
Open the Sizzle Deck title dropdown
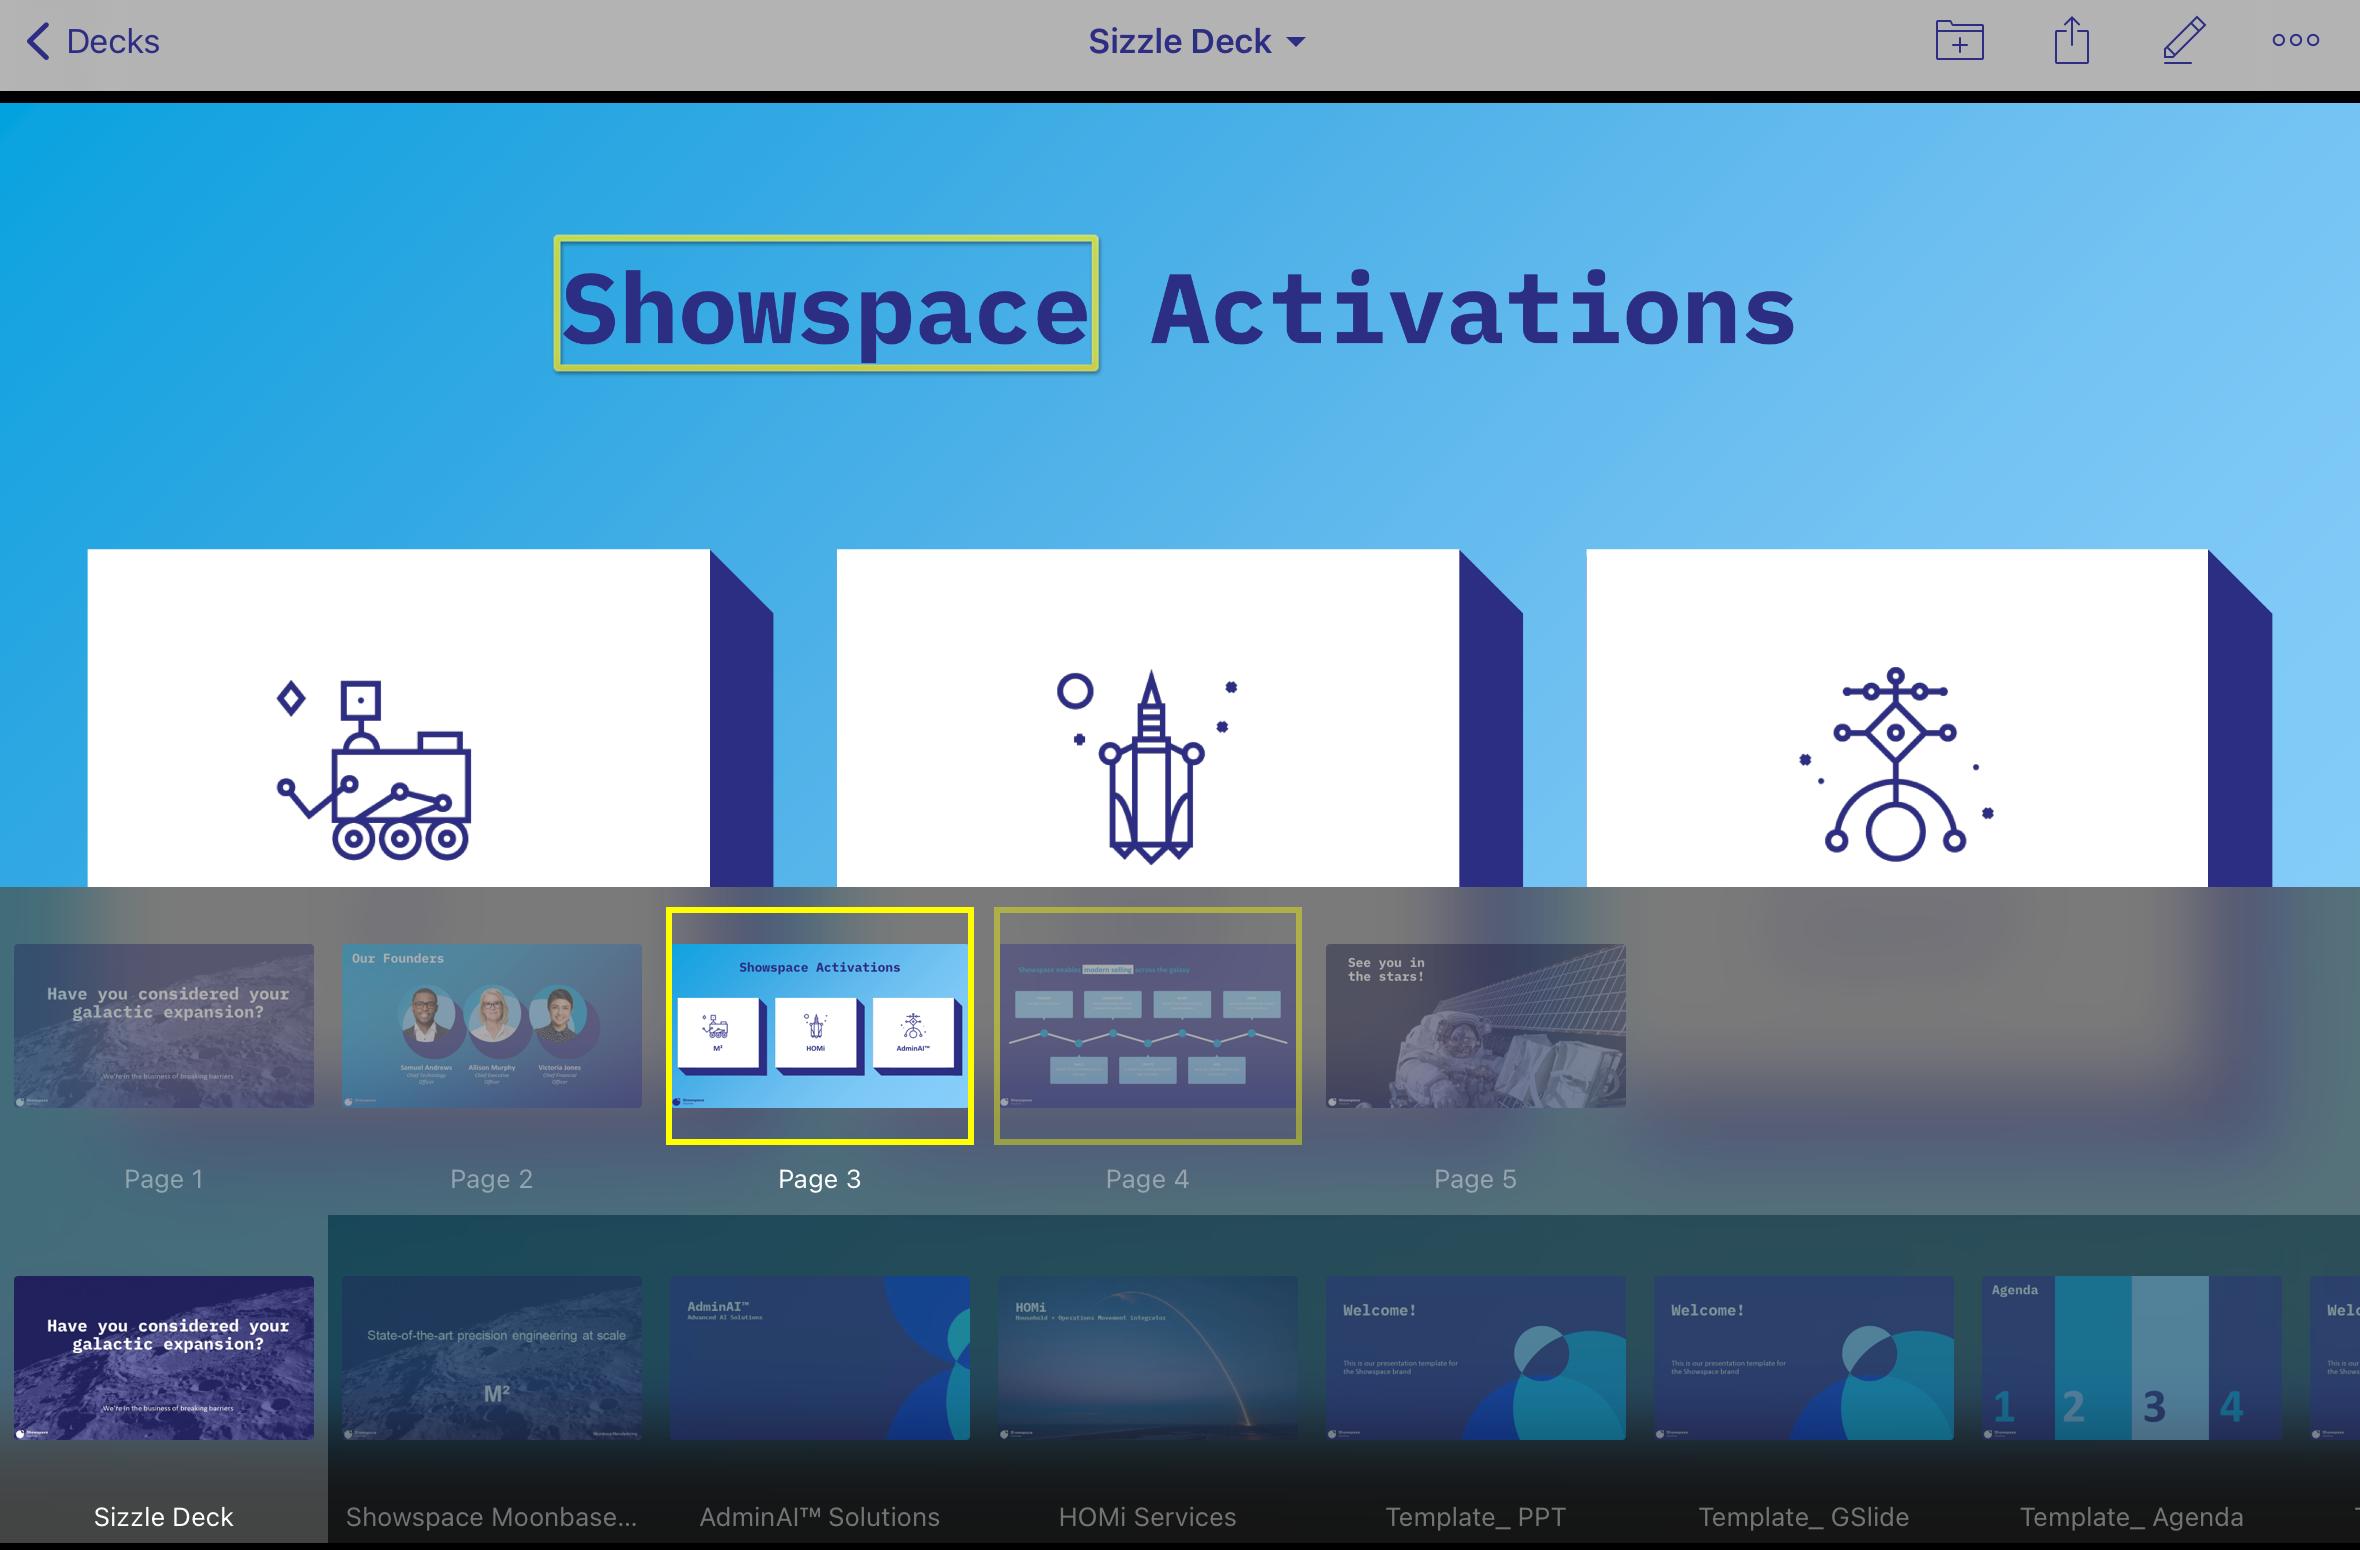pos(1197,41)
